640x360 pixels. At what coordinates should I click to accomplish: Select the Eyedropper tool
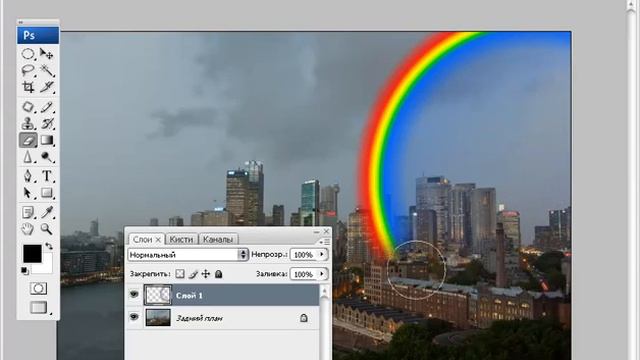[47, 212]
